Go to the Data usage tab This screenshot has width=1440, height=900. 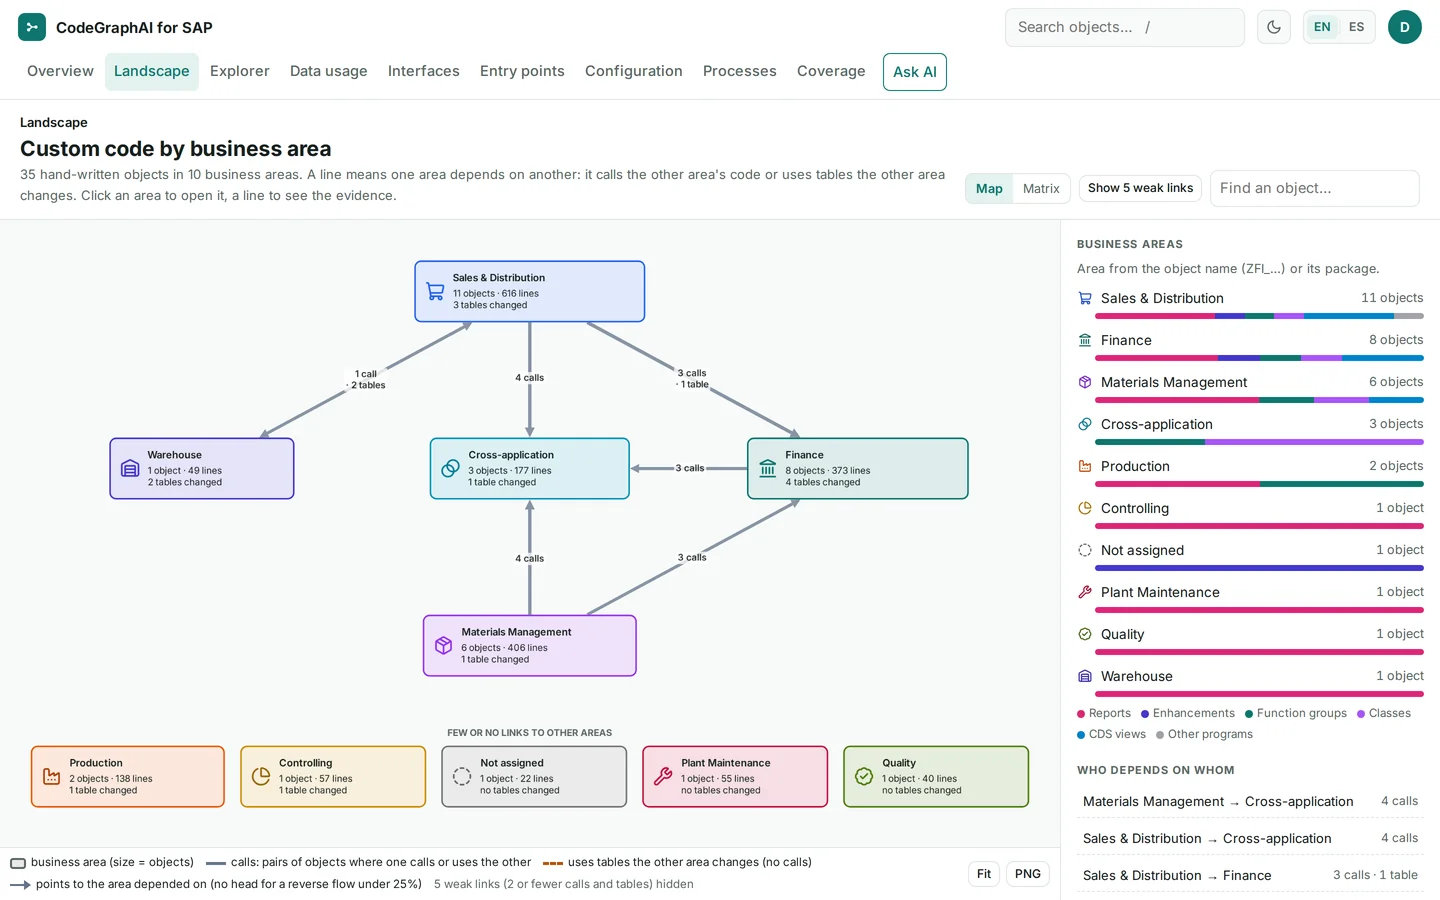pyautogui.click(x=329, y=71)
